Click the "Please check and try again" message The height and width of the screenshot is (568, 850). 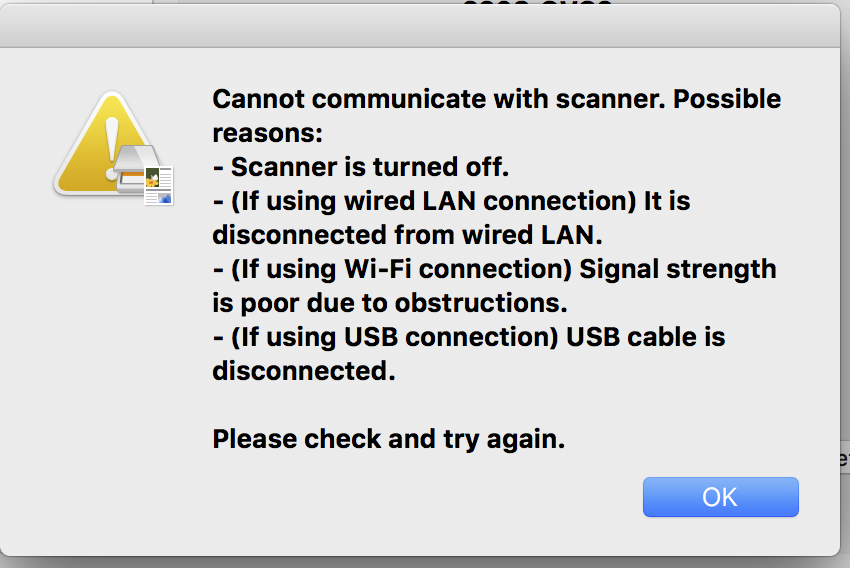tap(388, 439)
